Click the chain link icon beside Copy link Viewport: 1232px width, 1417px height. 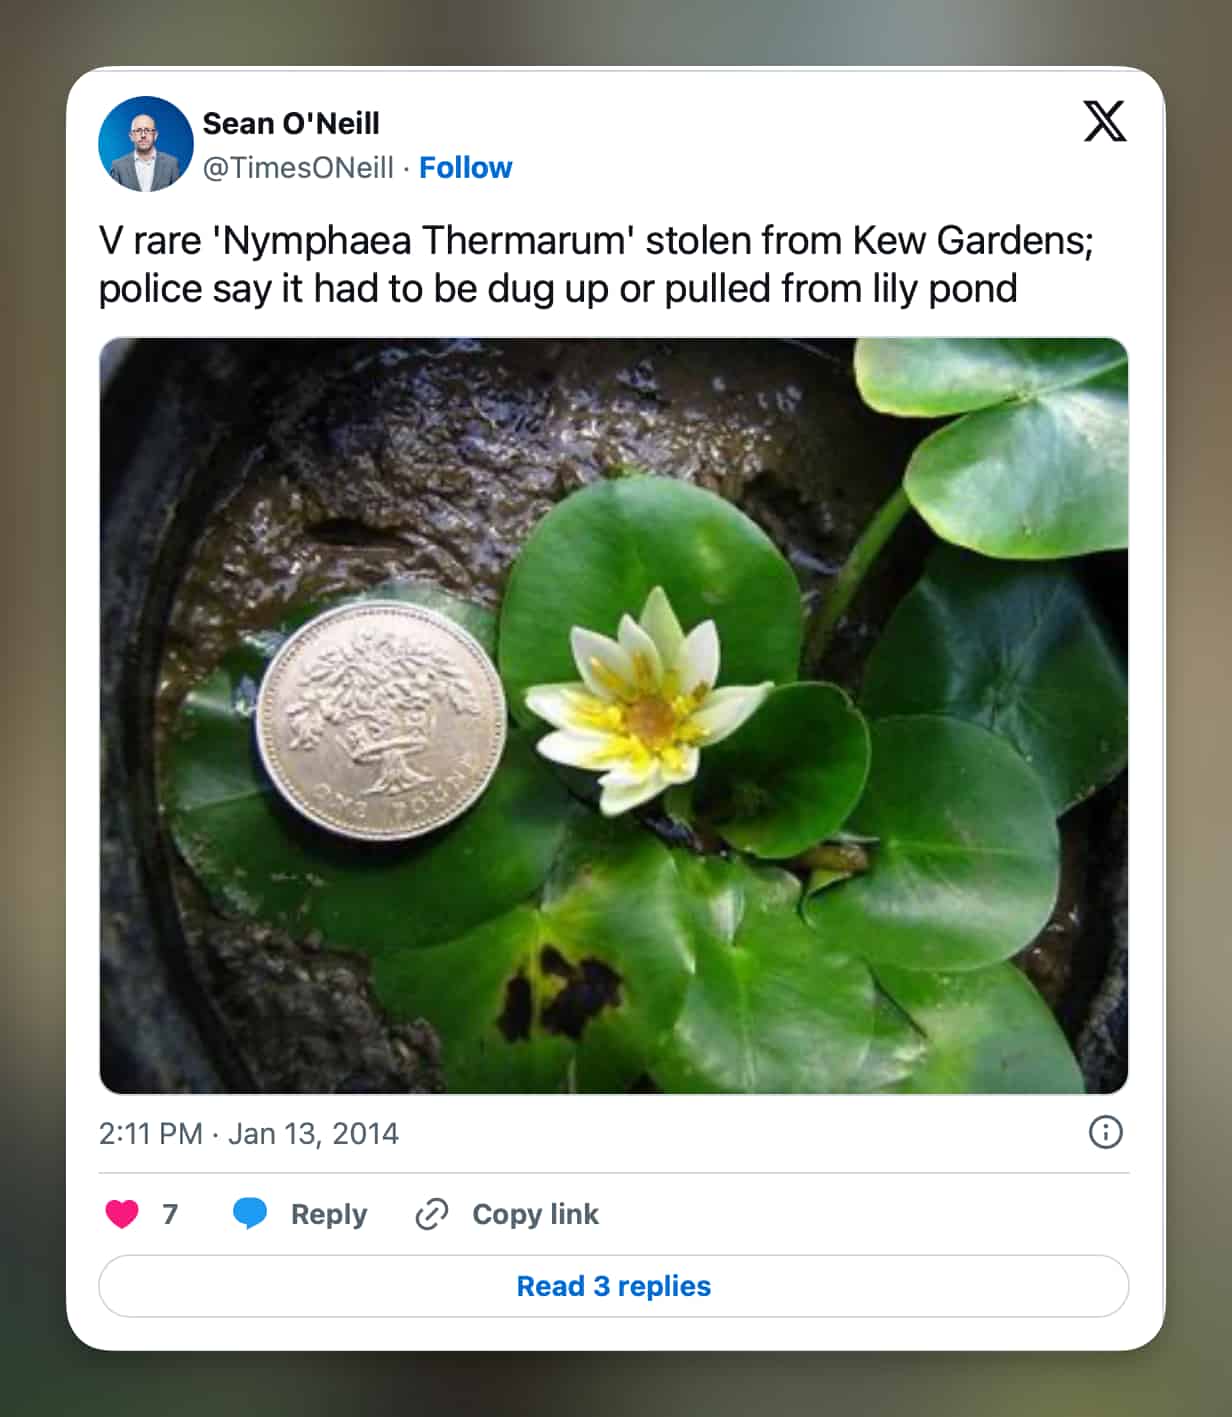430,1214
